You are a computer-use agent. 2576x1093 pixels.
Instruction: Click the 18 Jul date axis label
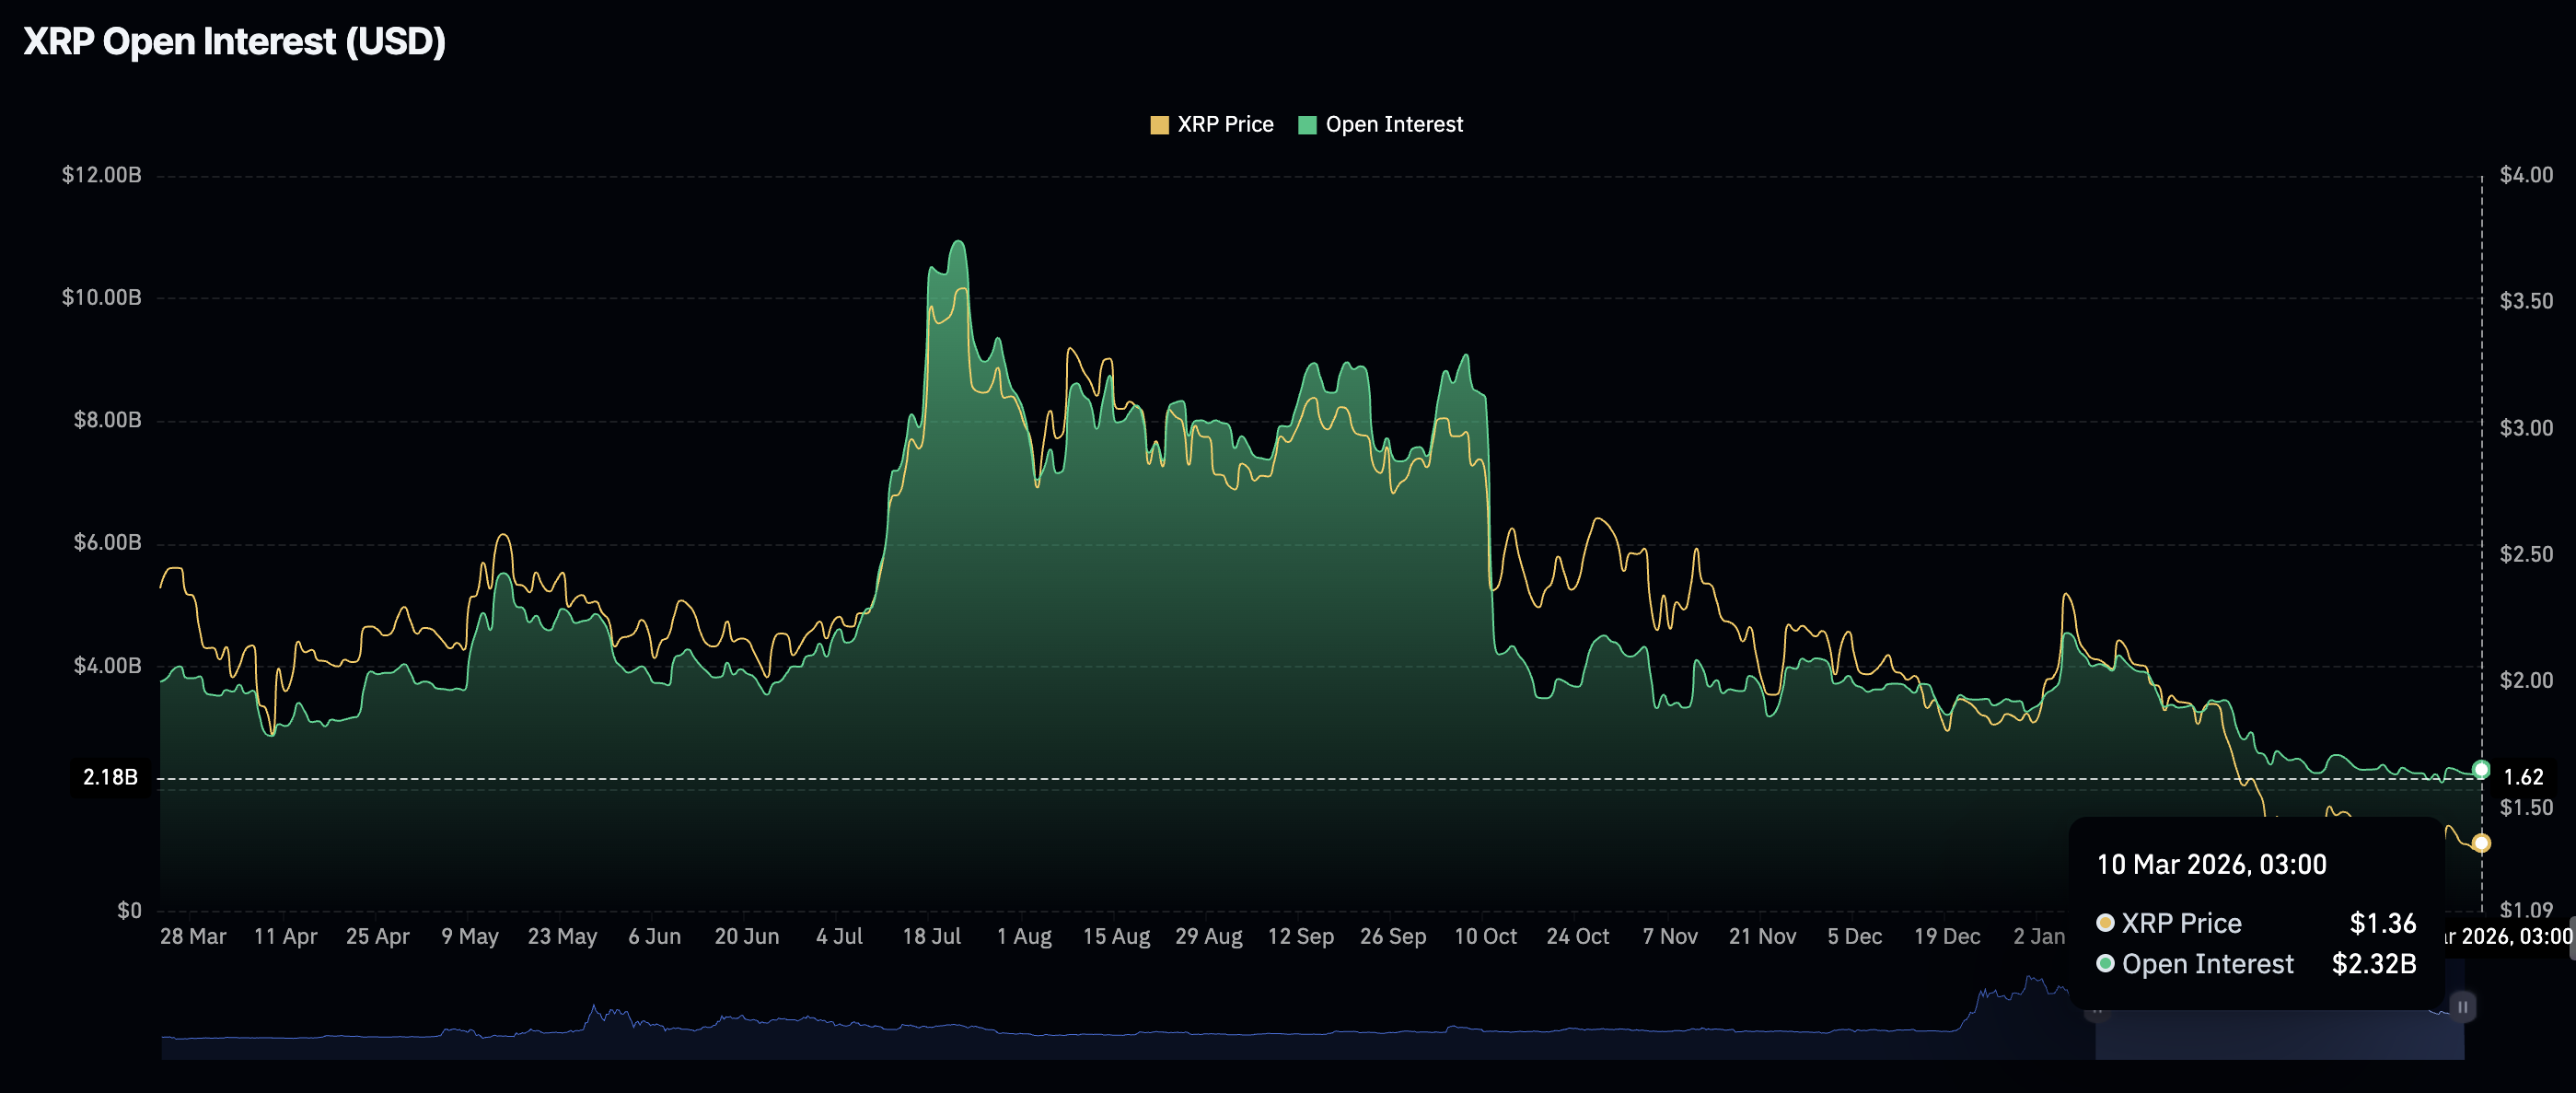pos(931,936)
